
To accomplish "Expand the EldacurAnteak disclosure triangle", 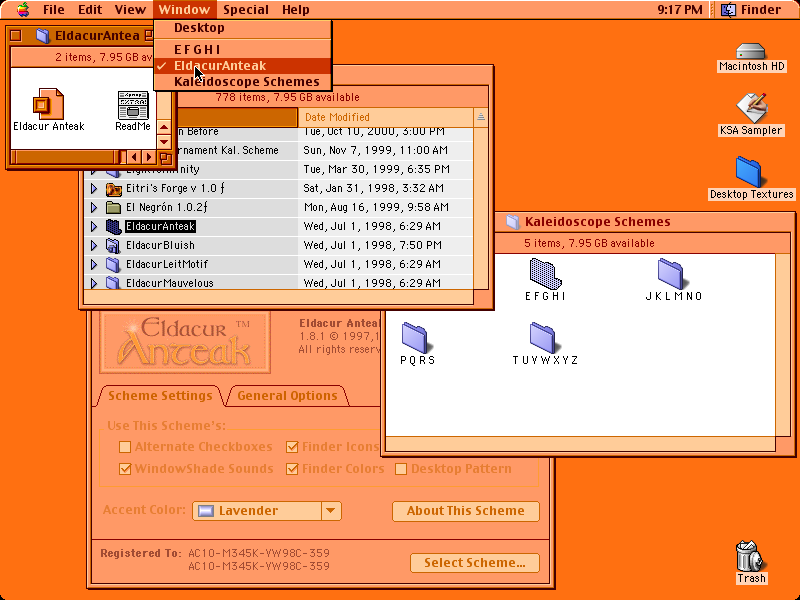I will click(94, 227).
